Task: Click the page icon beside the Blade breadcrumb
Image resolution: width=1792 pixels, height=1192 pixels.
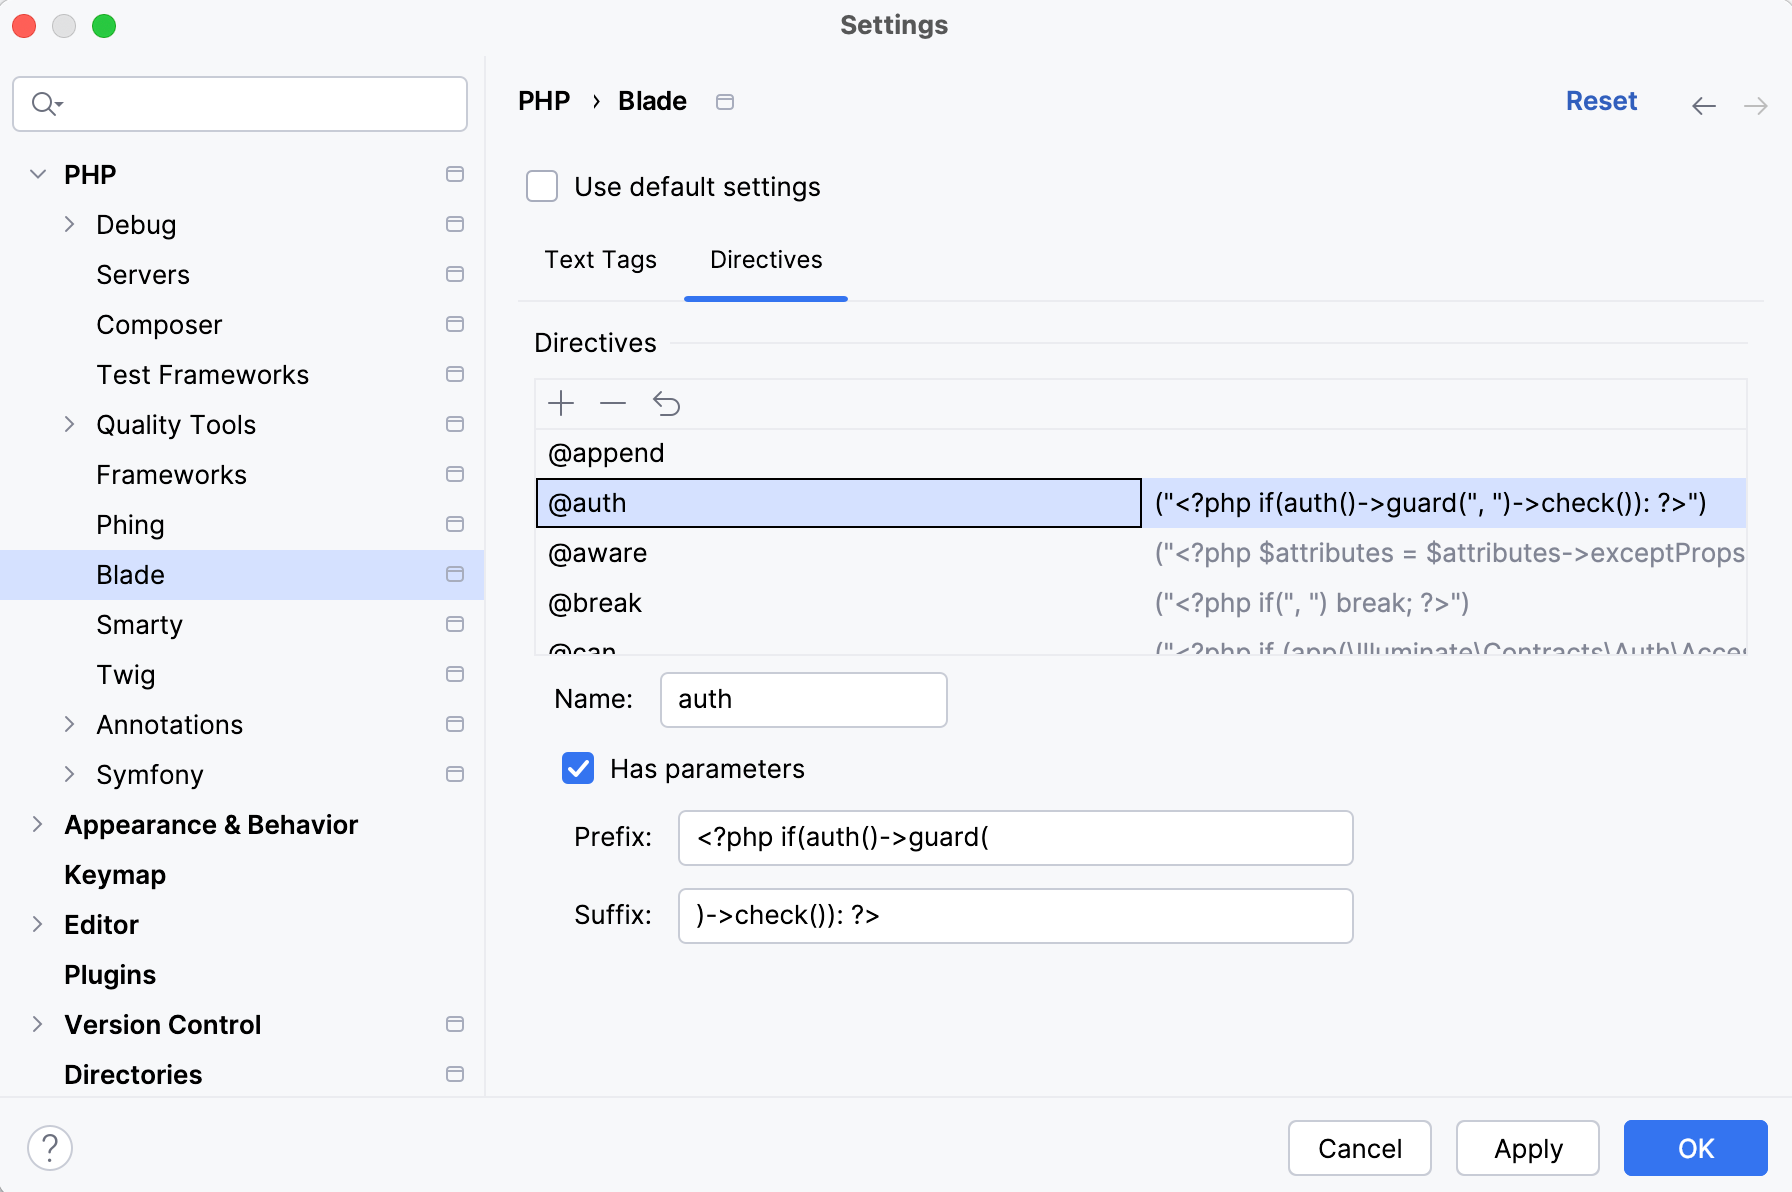Action: (725, 101)
